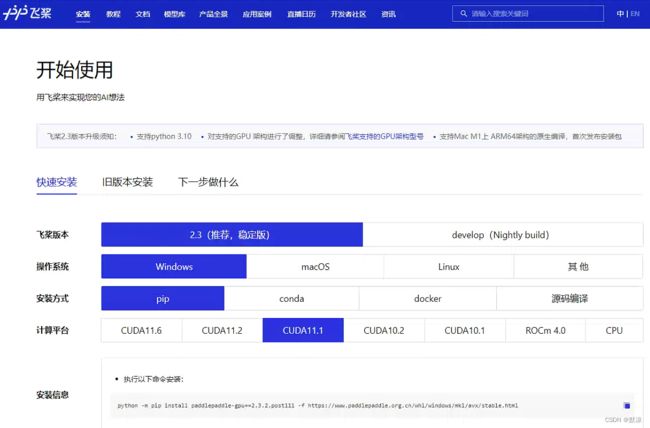Open the 文档 navigation item
The image size is (650, 428).
click(143, 14)
